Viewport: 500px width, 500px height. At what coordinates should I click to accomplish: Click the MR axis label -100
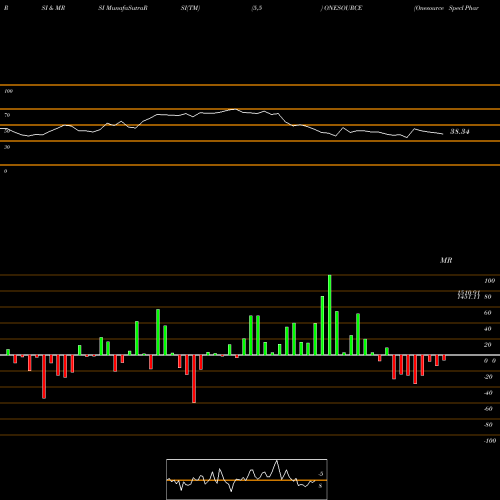pyautogui.click(x=490, y=441)
